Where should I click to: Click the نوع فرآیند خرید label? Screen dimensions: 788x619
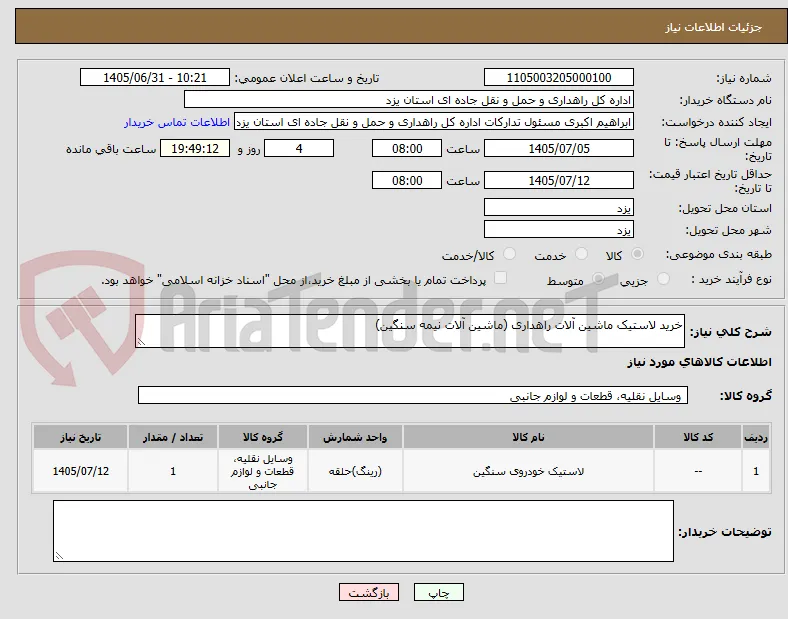point(731,279)
